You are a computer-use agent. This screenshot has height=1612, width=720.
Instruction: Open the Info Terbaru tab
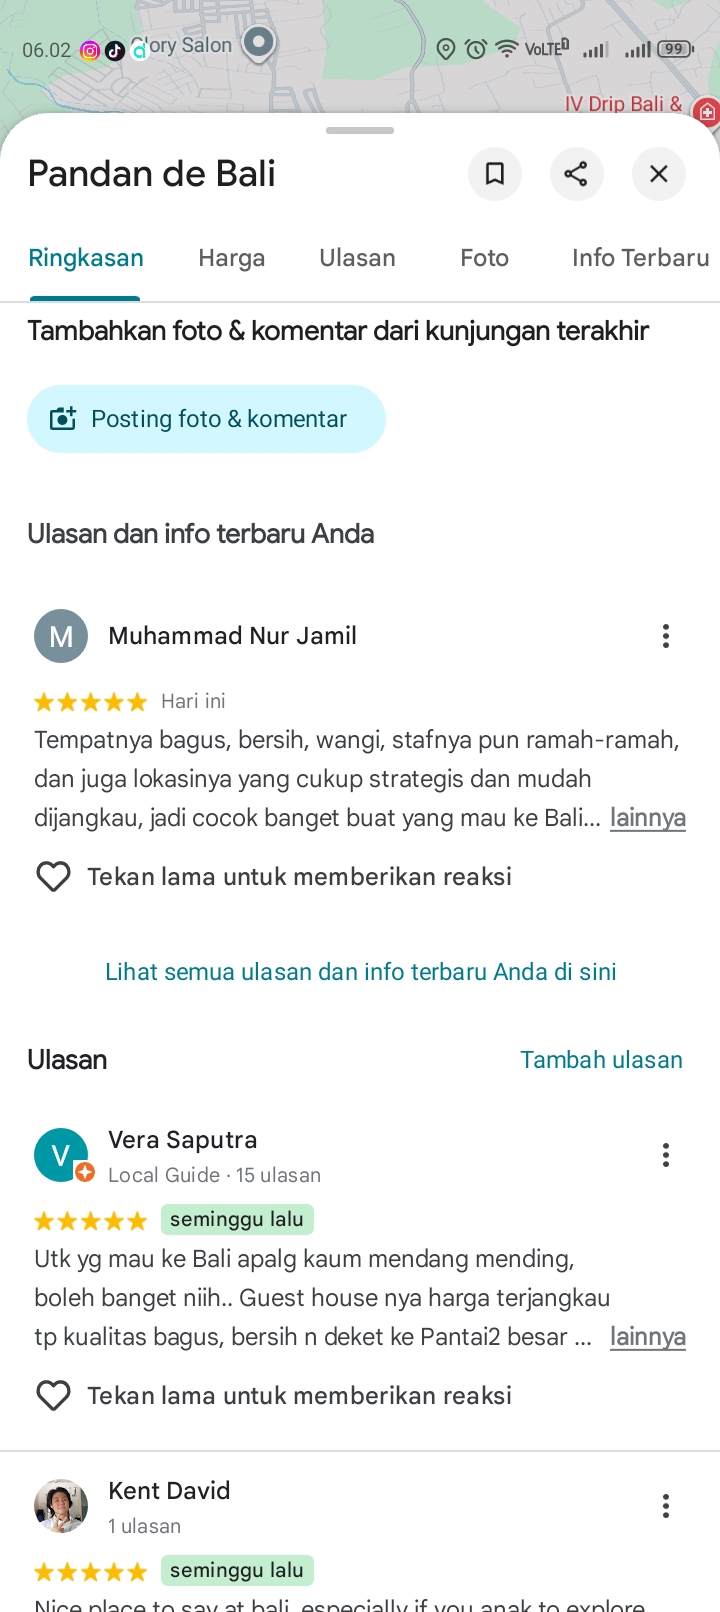[641, 258]
